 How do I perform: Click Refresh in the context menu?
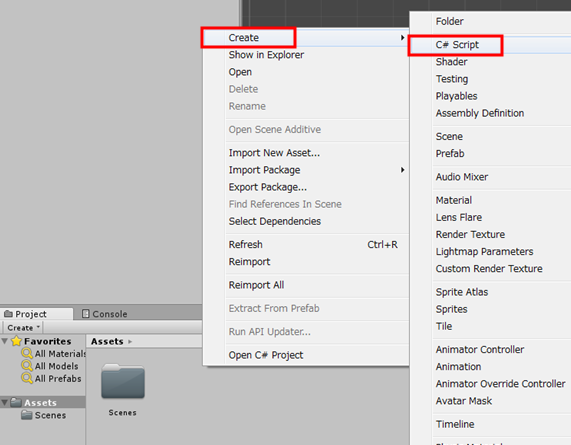point(245,244)
